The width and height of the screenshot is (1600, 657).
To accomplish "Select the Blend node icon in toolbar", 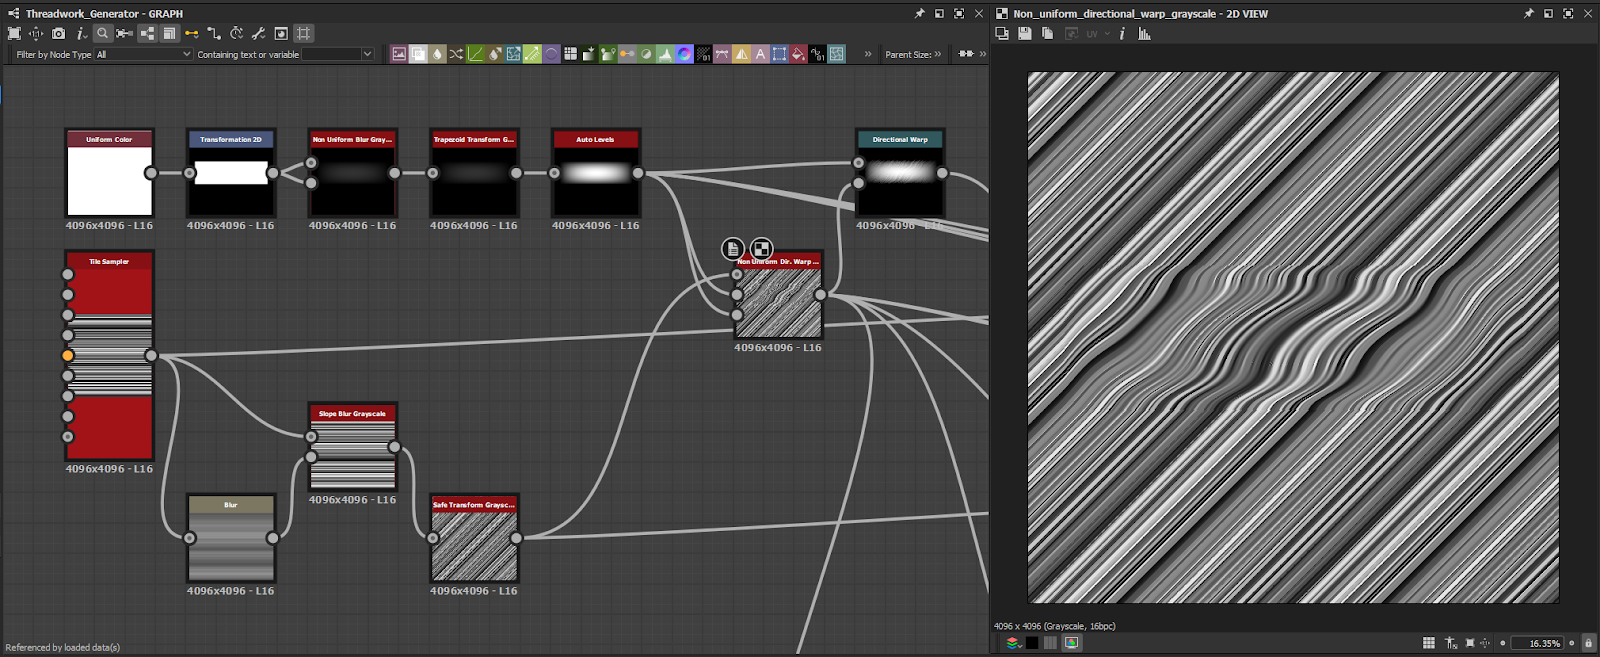I will point(418,54).
